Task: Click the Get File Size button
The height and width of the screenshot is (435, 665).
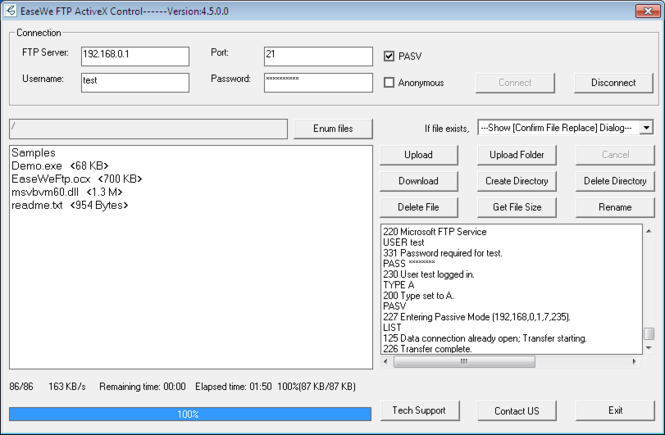Action: click(517, 207)
